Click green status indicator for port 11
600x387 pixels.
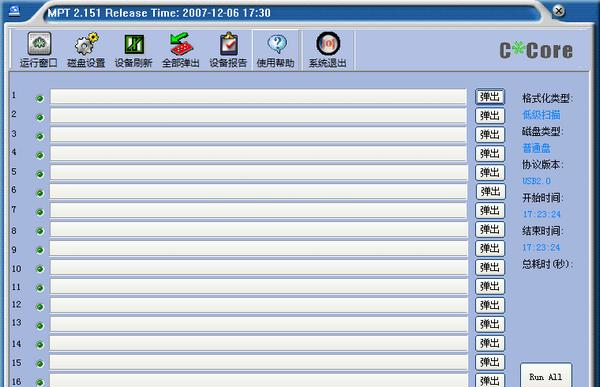40,288
